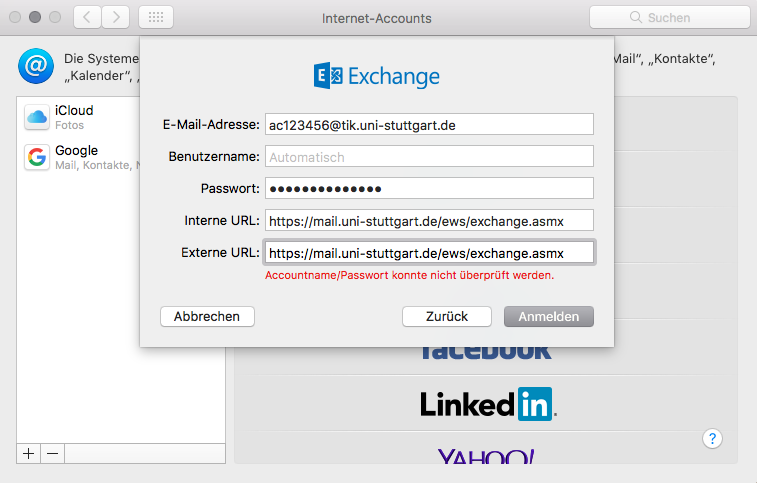757x483 pixels.
Task: Click the Passwort field
Action: pos(429,188)
